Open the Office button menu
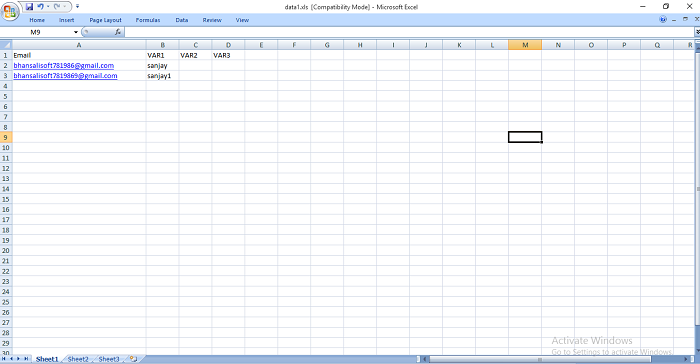Image resolution: width=700 pixels, height=364 pixels. (x=10, y=11)
